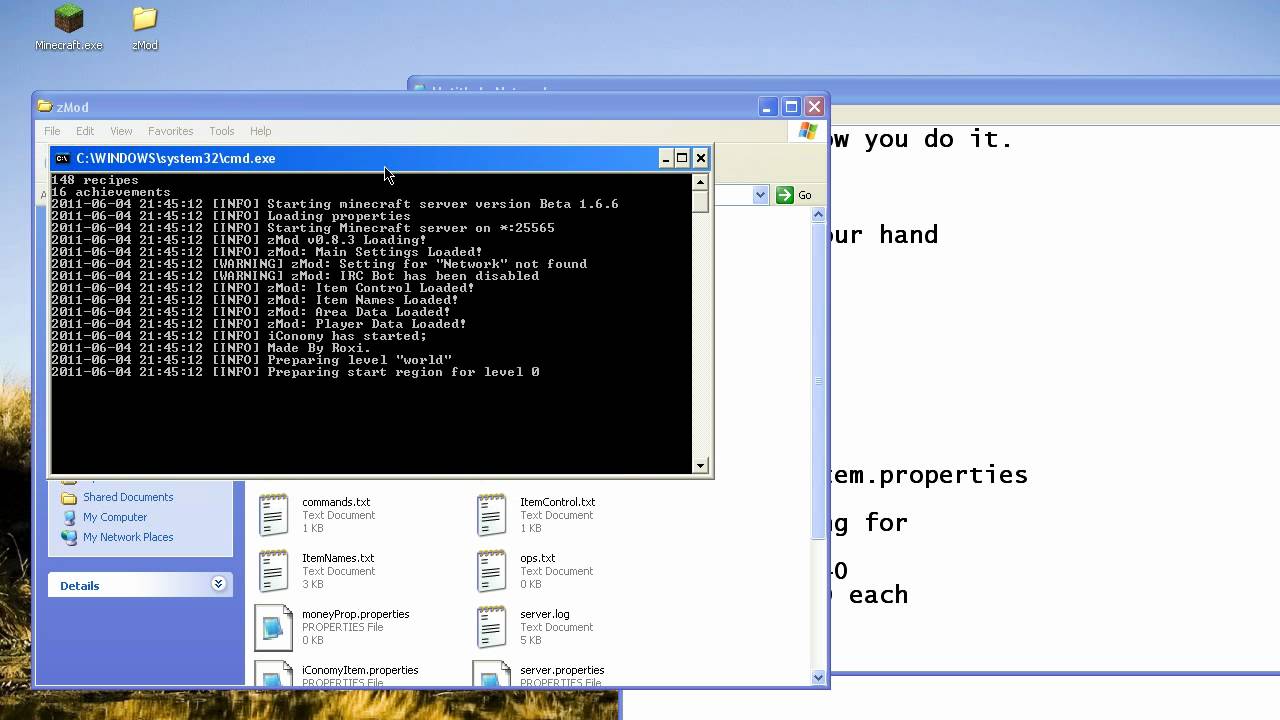The height and width of the screenshot is (720, 1280).
Task: Select the iConomyItem.properties file name
Action: tap(360, 670)
